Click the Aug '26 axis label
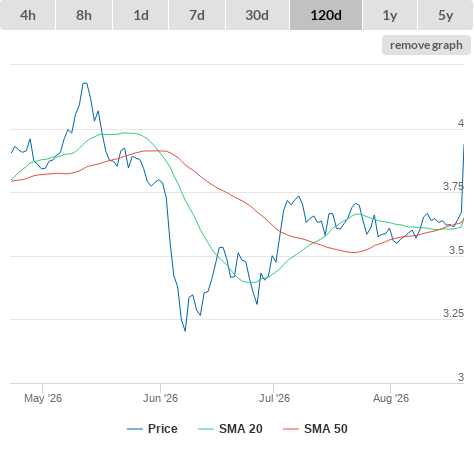The height and width of the screenshot is (455, 474). click(391, 398)
